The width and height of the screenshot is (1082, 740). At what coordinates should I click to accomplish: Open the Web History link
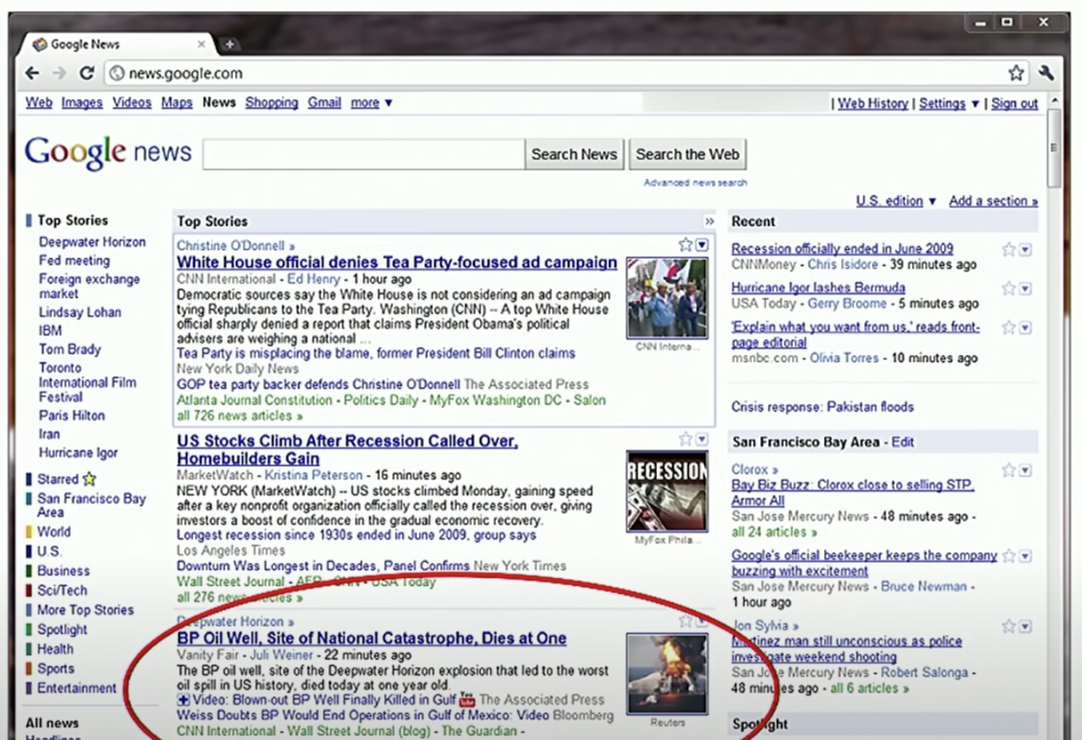coord(873,104)
